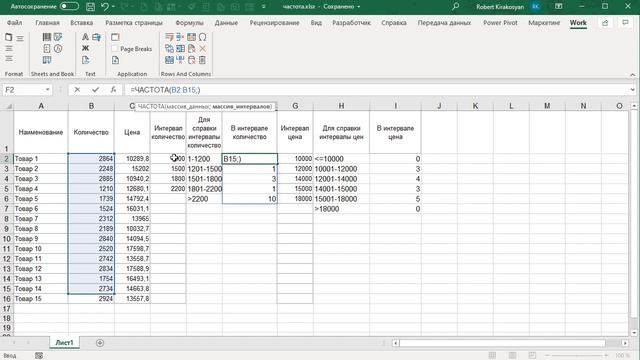
Task: Select column B header
Action: [x=91, y=106]
